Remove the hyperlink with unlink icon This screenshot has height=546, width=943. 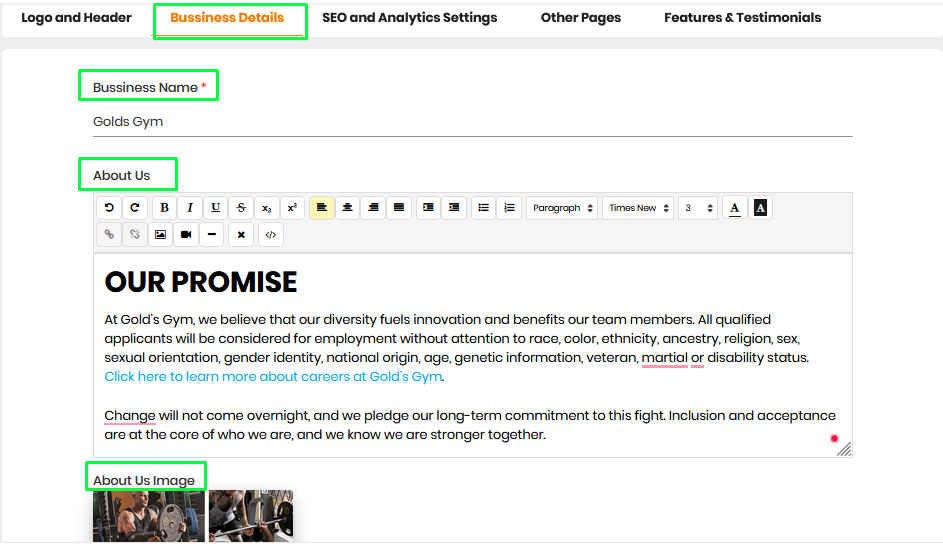[x=135, y=235]
